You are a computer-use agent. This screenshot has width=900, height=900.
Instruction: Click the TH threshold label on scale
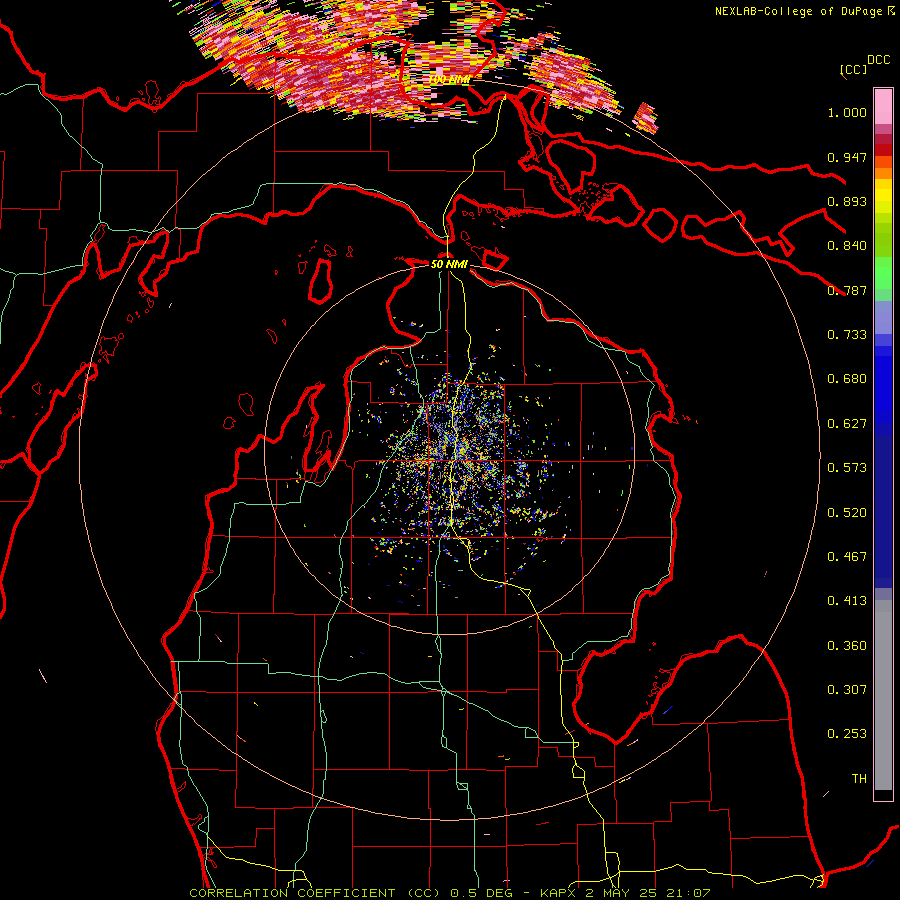(859, 779)
